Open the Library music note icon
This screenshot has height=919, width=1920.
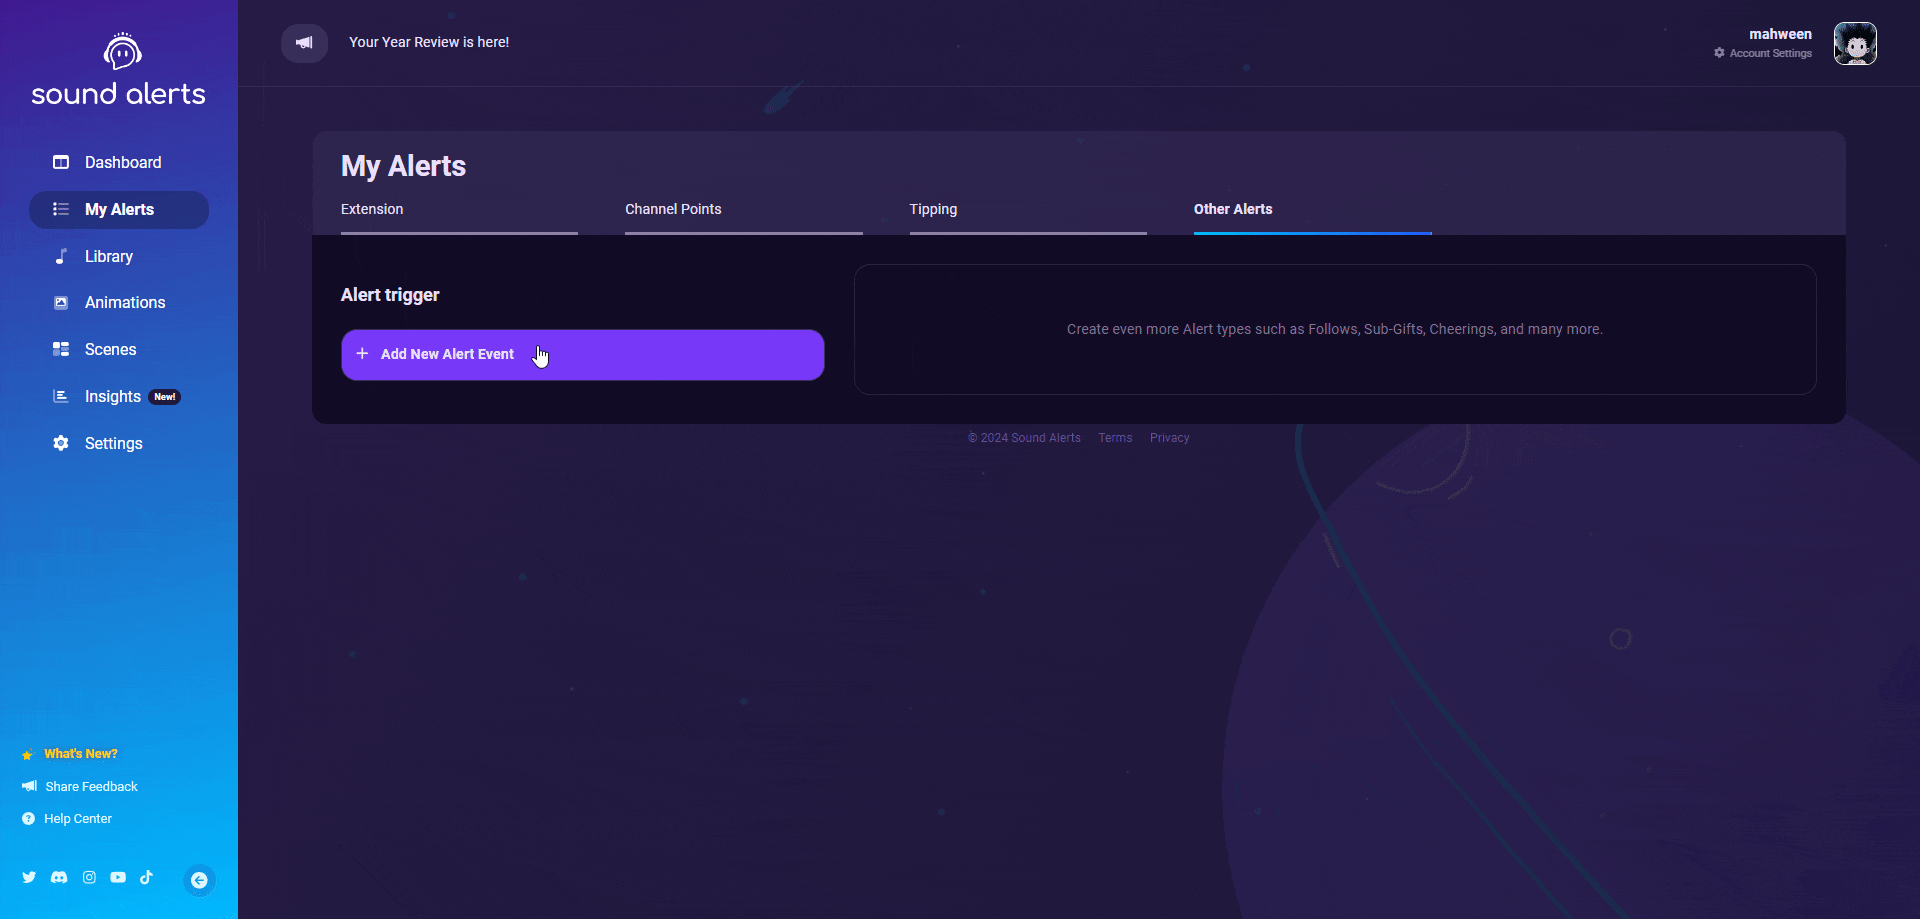[x=61, y=256]
